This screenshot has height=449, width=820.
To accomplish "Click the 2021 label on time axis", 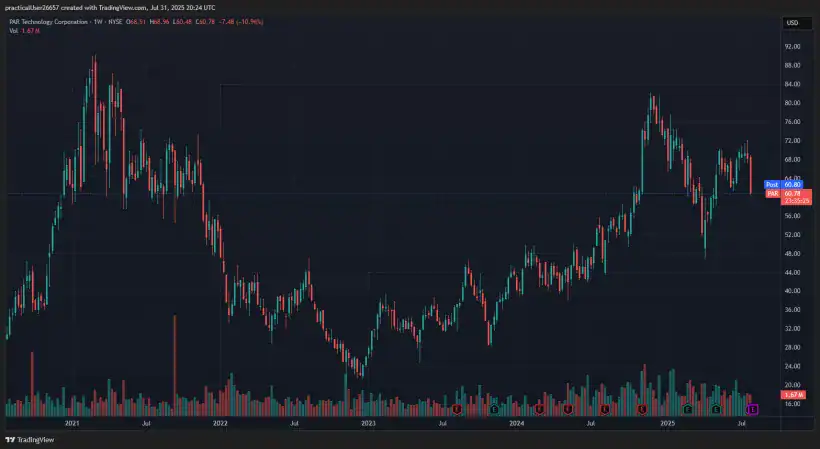I will (72, 424).
